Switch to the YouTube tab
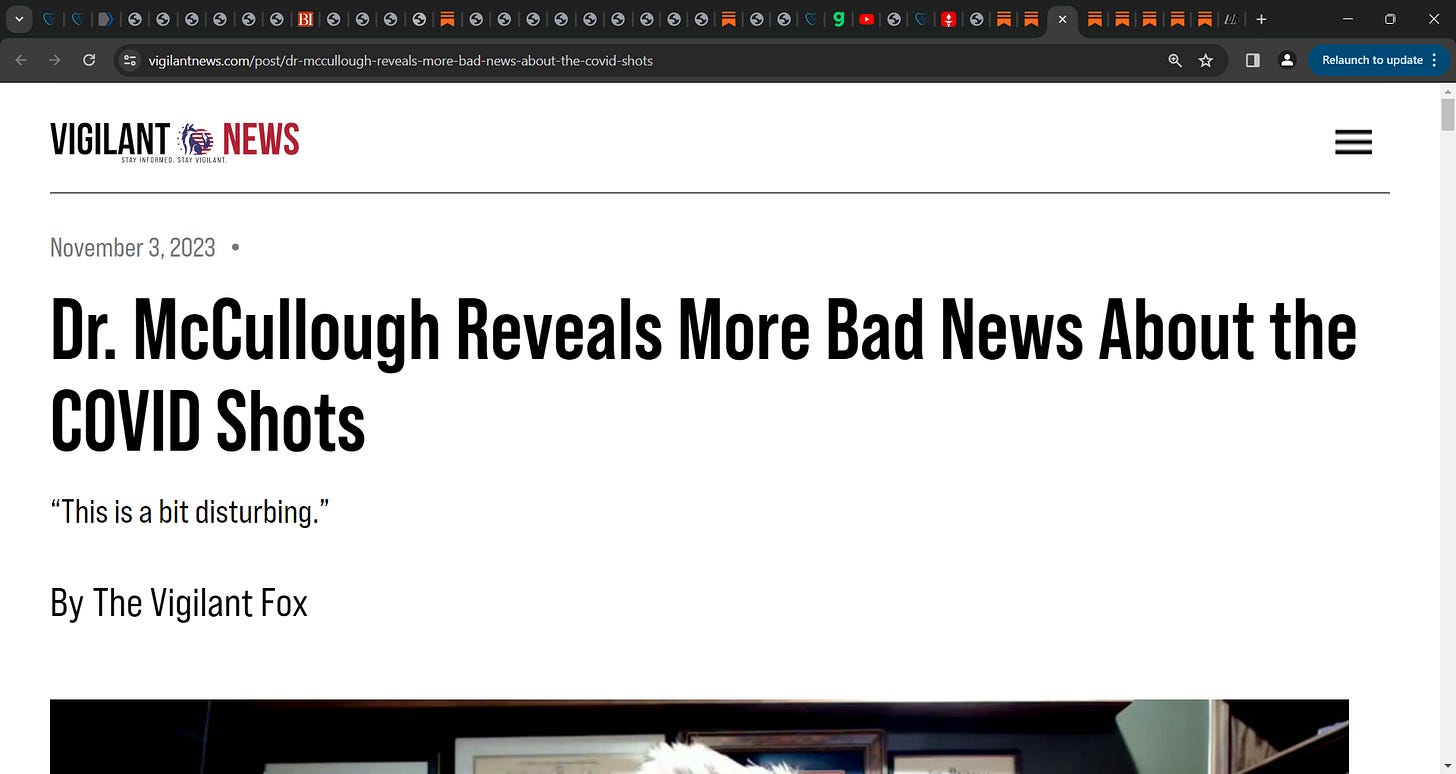1456x774 pixels. (x=867, y=19)
